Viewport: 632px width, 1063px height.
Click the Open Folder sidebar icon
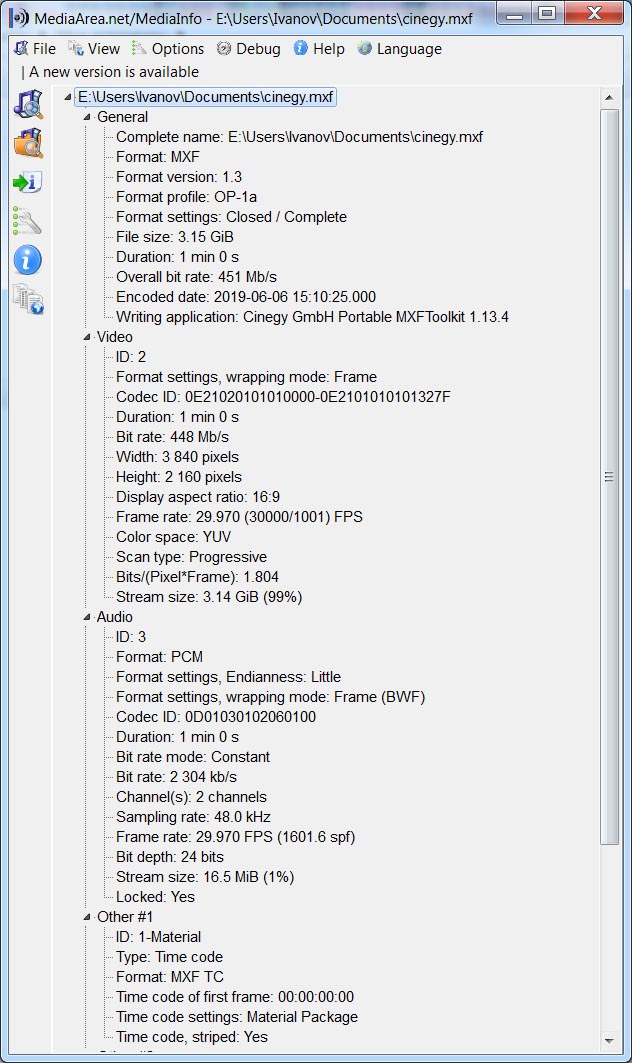click(28, 143)
